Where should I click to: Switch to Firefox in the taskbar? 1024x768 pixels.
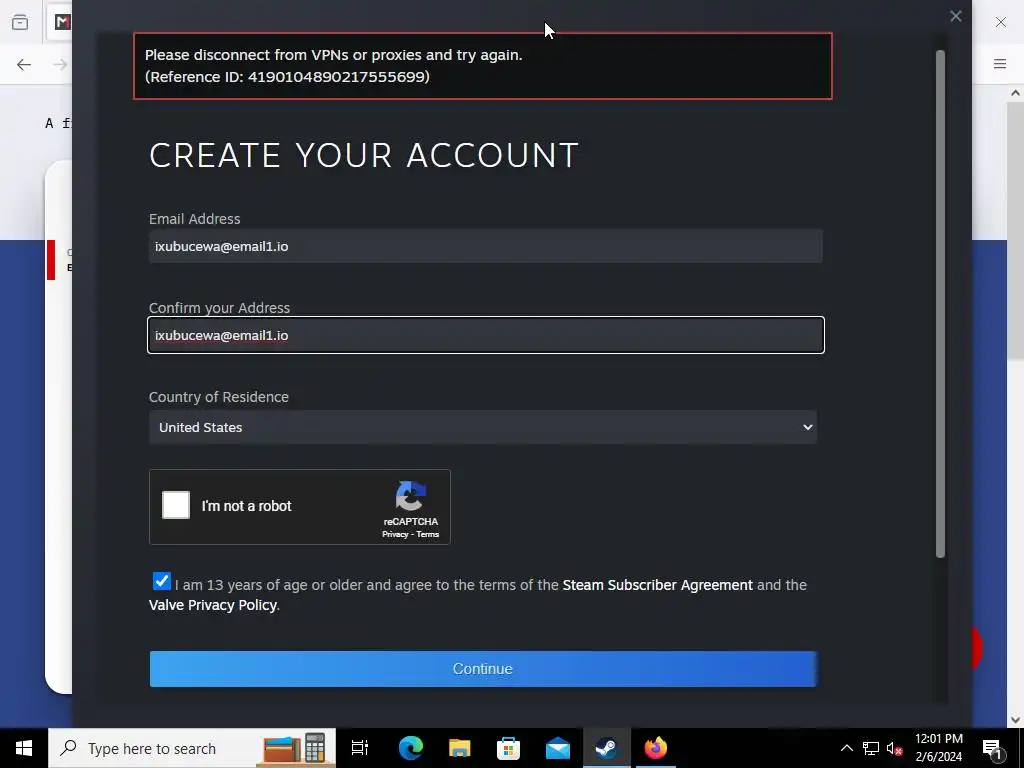pos(656,748)
